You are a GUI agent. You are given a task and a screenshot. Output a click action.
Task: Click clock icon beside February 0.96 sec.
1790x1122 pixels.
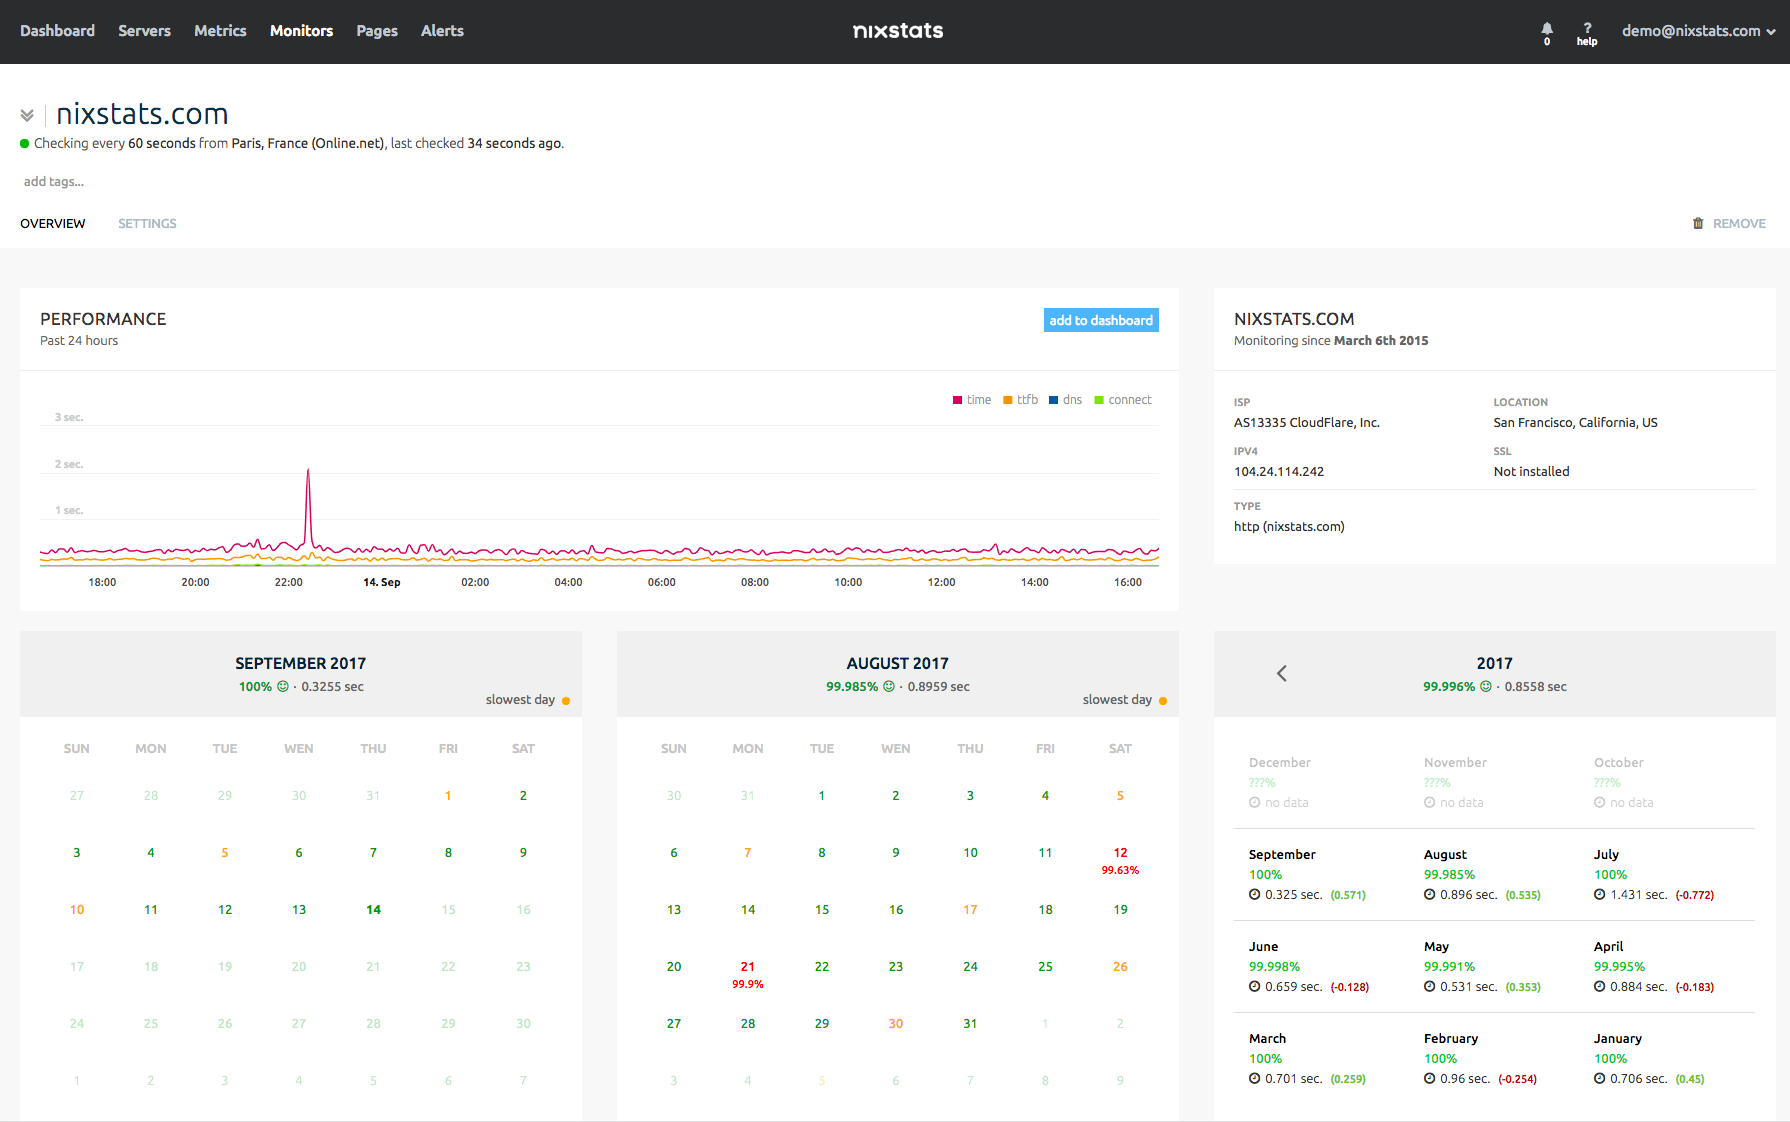pos(1429,1078)
